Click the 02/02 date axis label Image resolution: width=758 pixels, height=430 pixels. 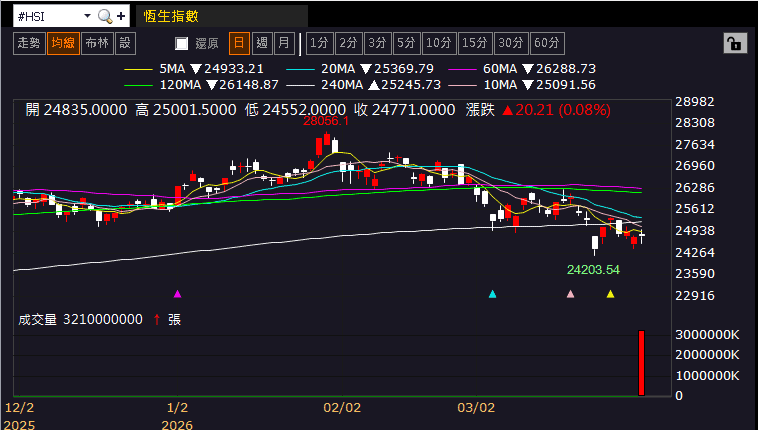coord(342,408)
